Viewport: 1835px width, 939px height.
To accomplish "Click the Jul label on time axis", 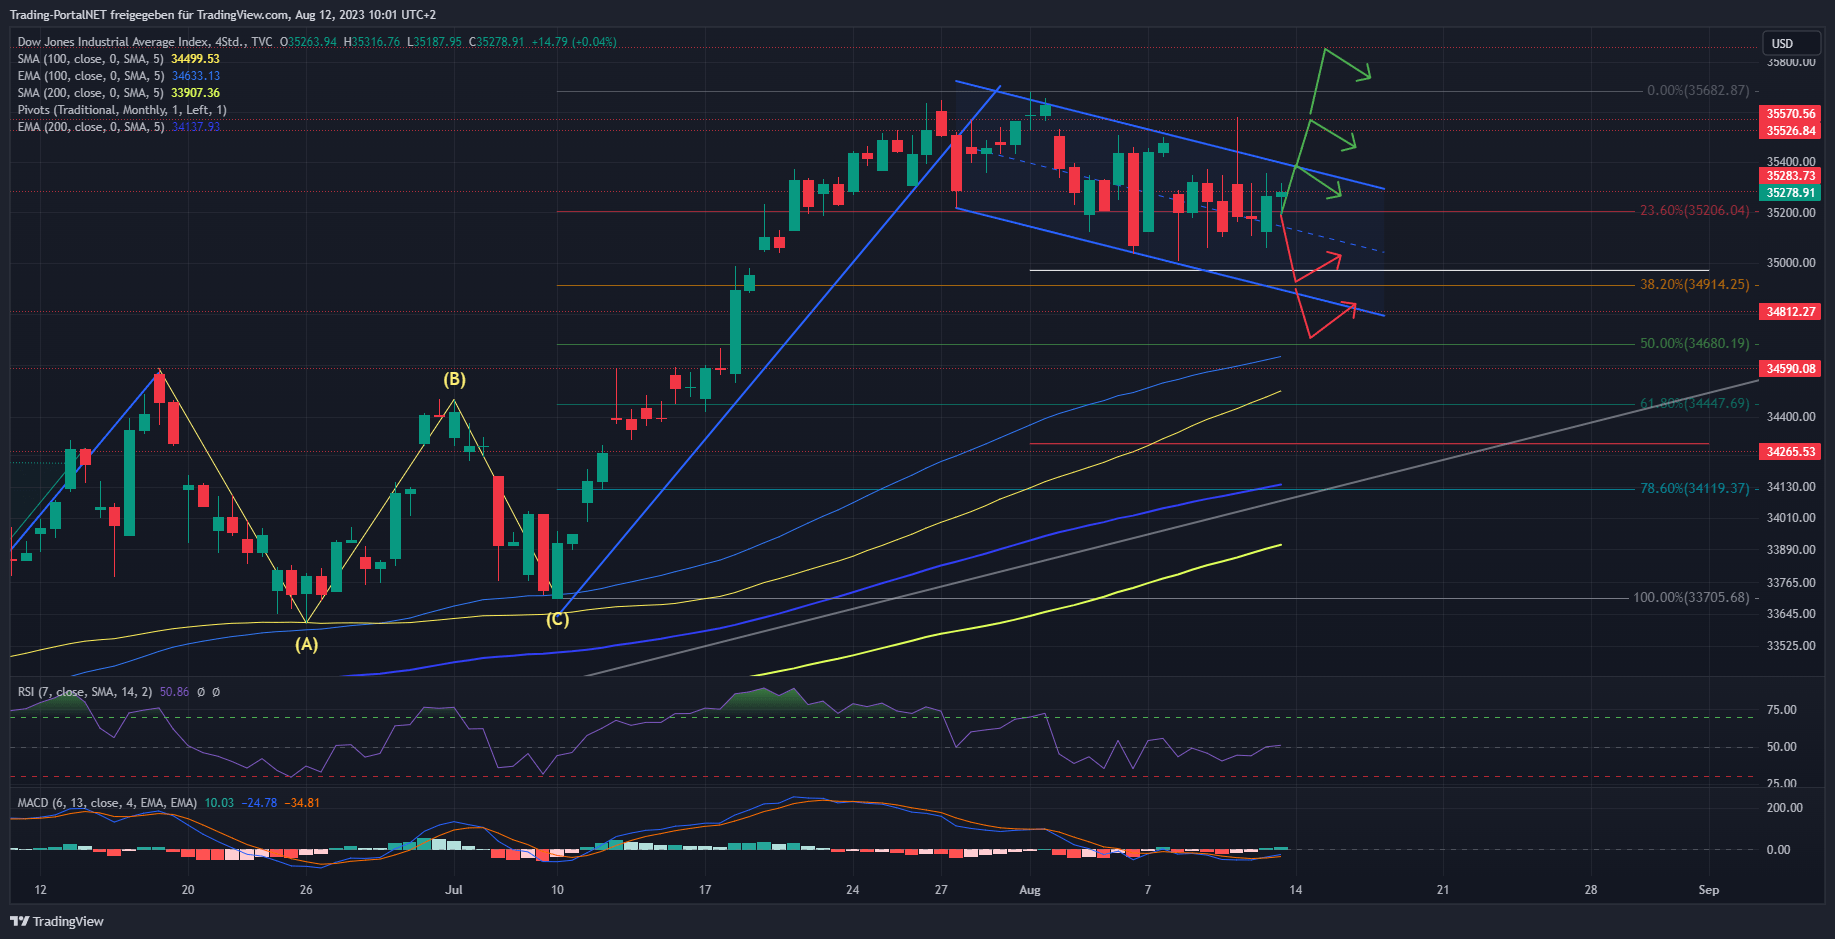I will pyautogui.click(x=454, y=890).
